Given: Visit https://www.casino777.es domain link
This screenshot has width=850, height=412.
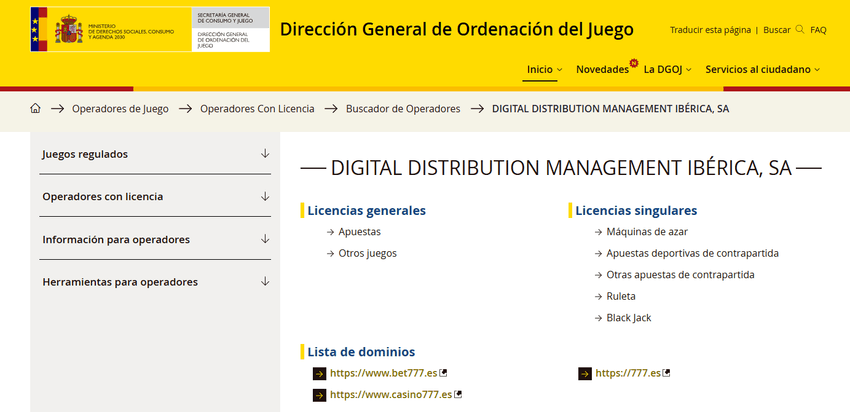Looking at the screenshot, I should tap(391, 394).
